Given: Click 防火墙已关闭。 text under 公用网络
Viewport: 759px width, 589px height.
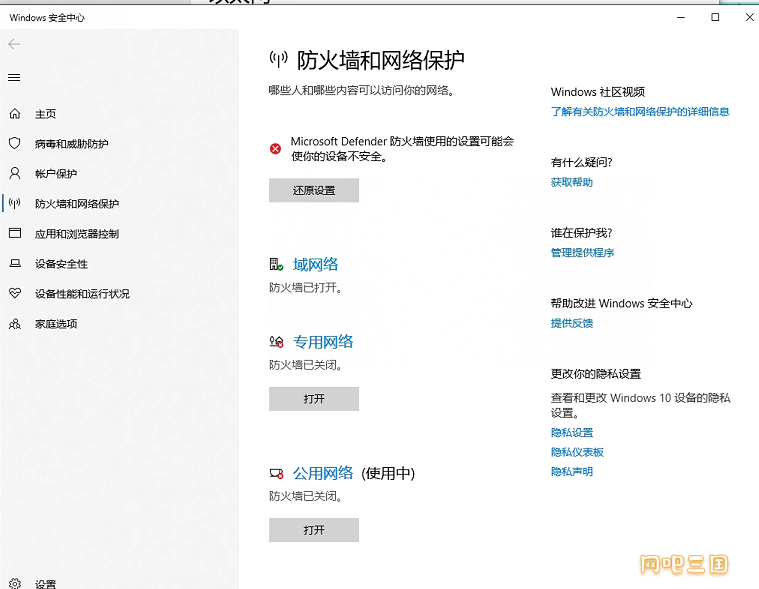Looking at the screenshot, I should click(x=306, y=496).
